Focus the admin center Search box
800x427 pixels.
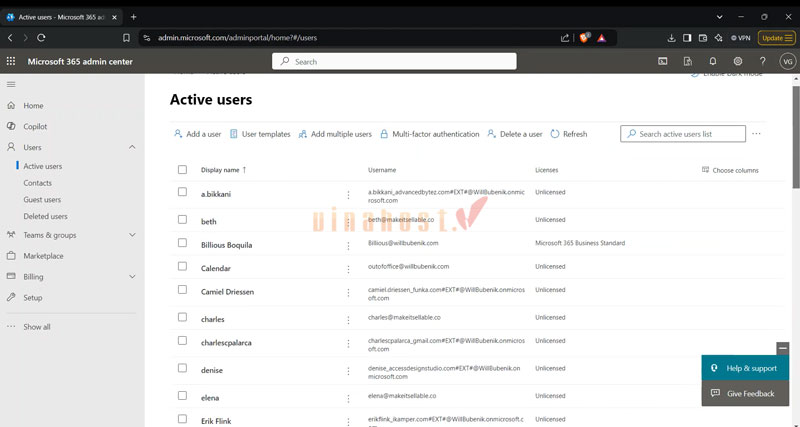pos(394,61)
